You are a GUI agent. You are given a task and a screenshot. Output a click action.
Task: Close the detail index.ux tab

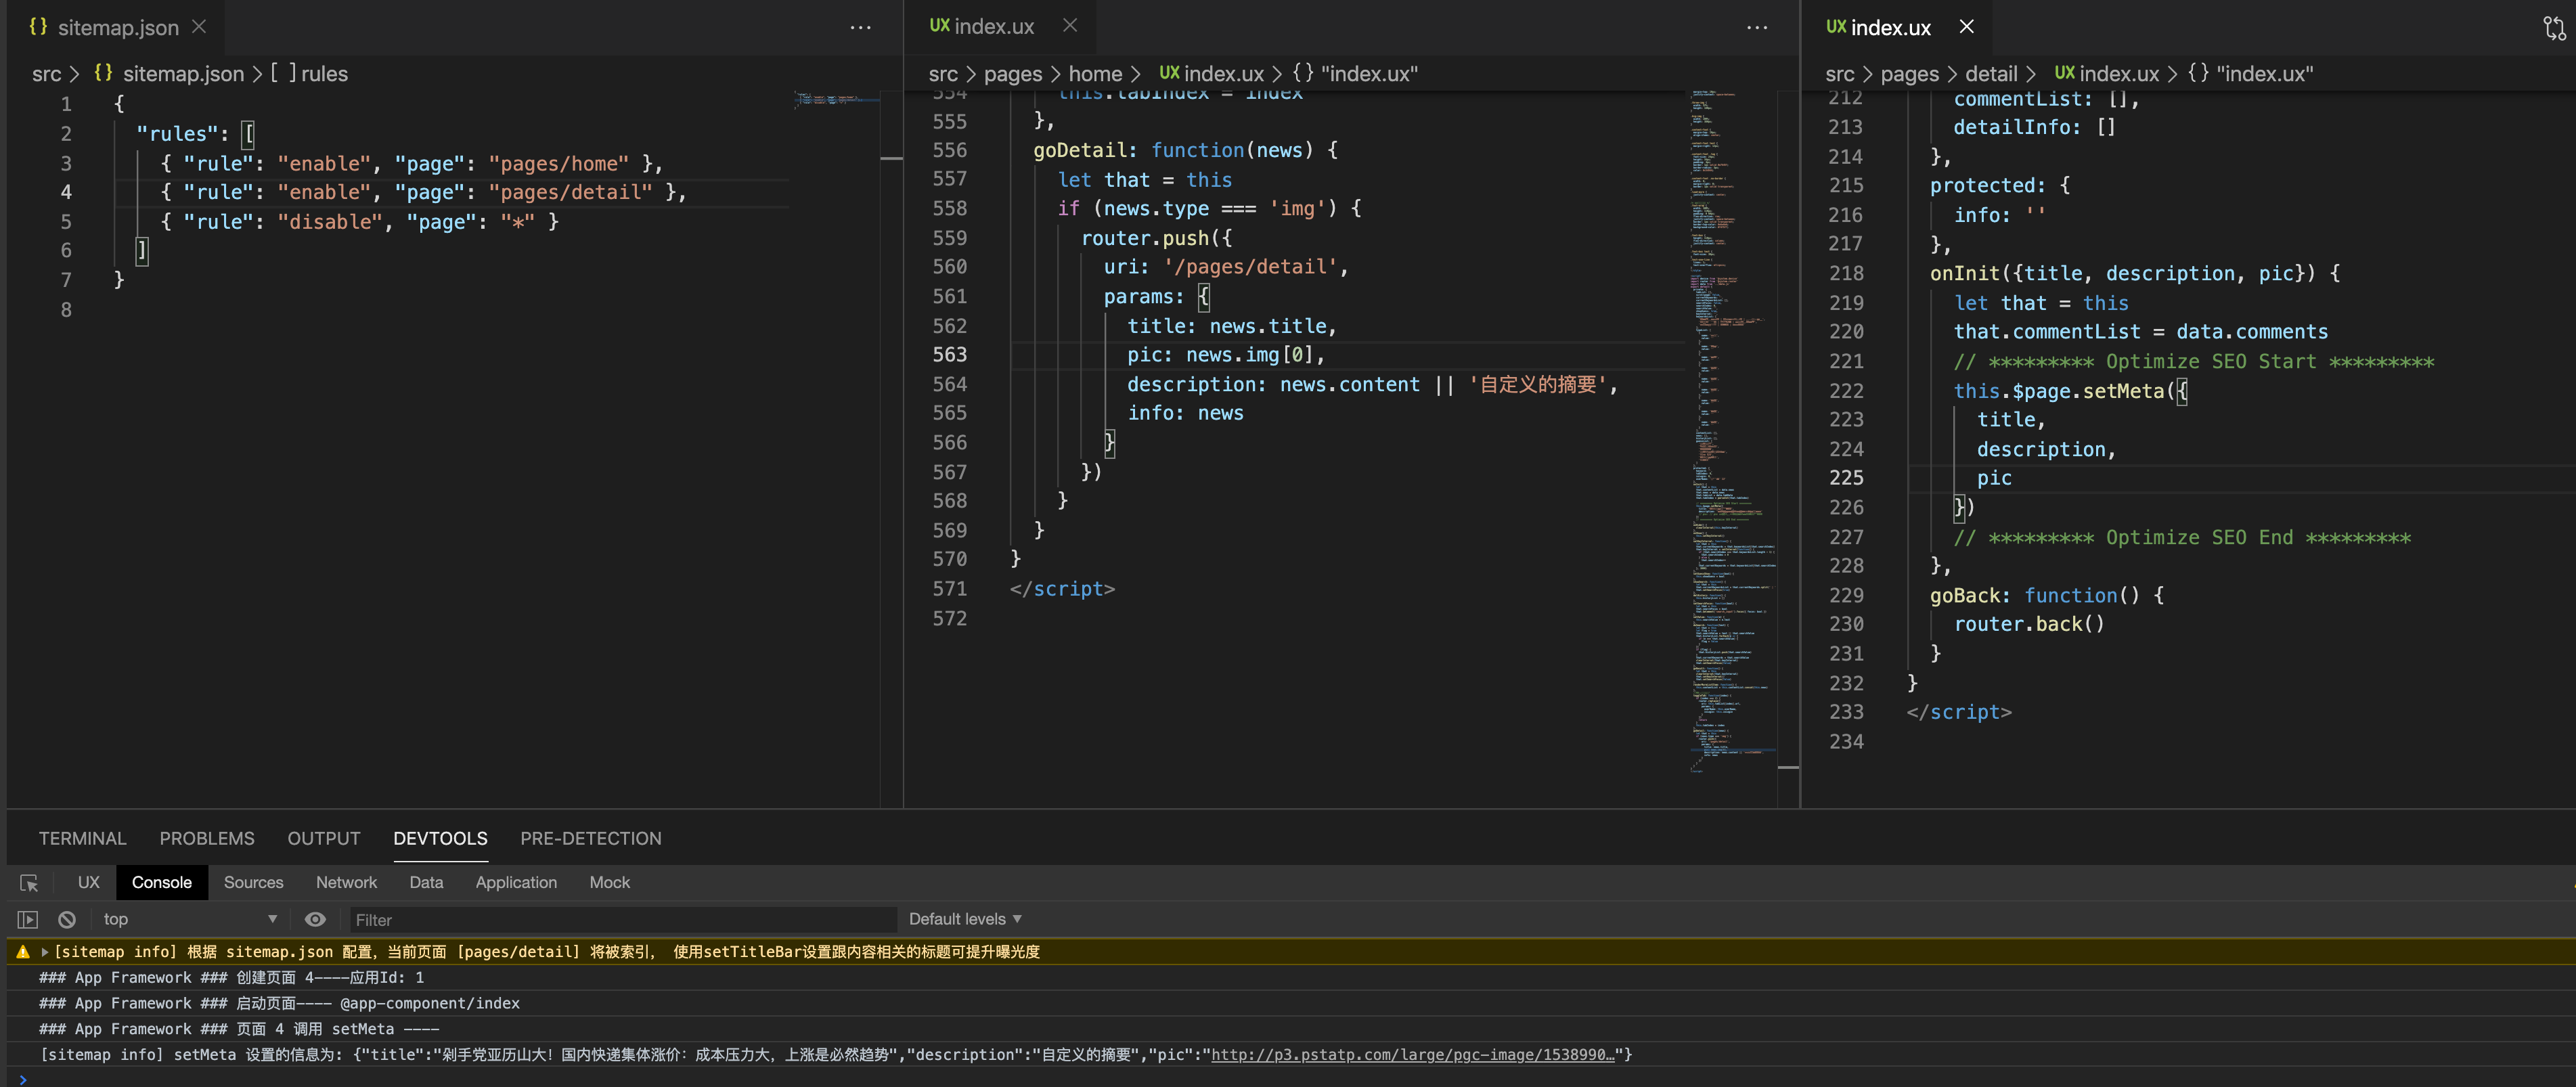(x=1966, y=27)
